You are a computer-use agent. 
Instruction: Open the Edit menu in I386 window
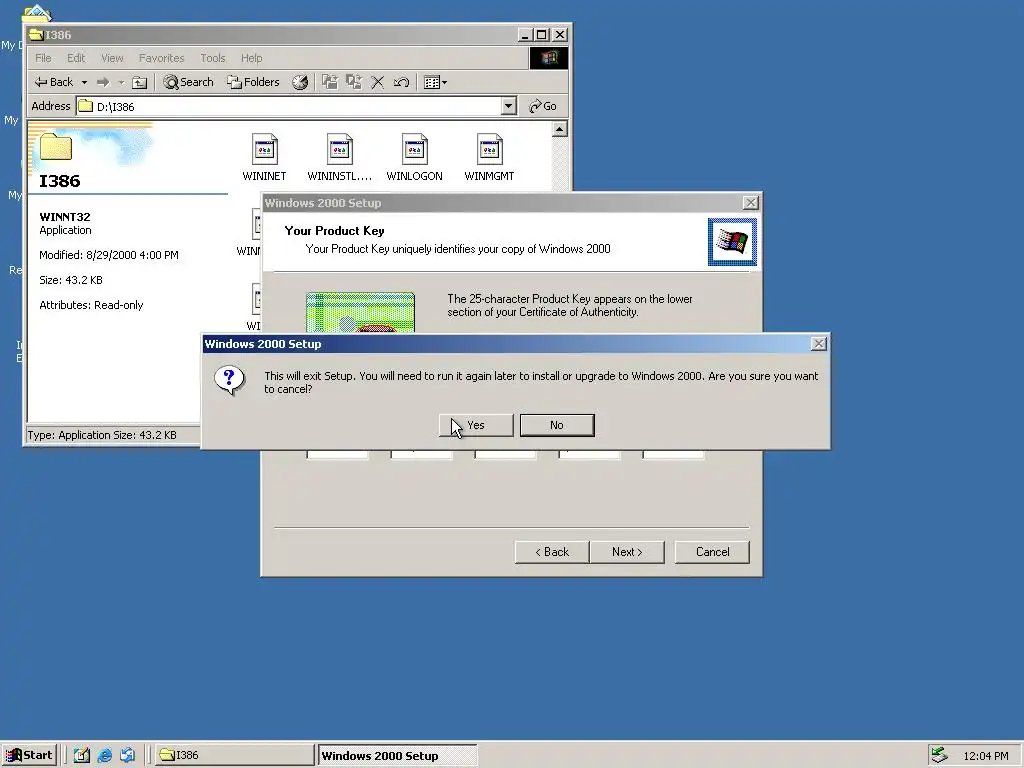coord(76,58)
